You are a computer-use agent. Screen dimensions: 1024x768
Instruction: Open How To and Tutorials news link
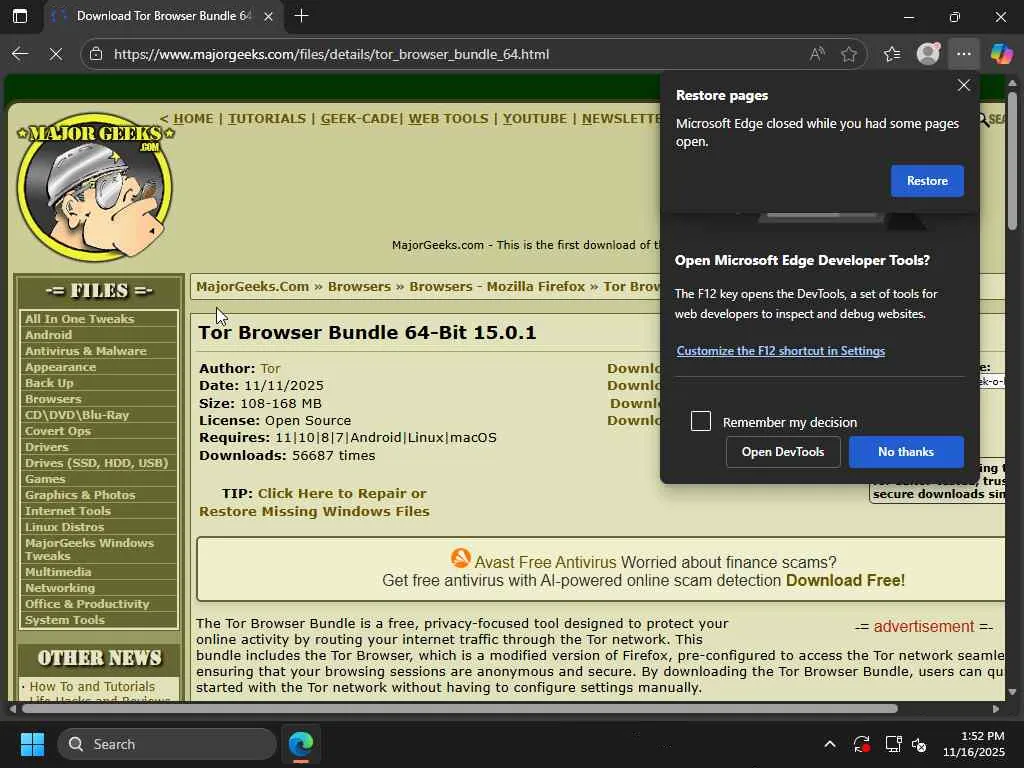[92, 686]
